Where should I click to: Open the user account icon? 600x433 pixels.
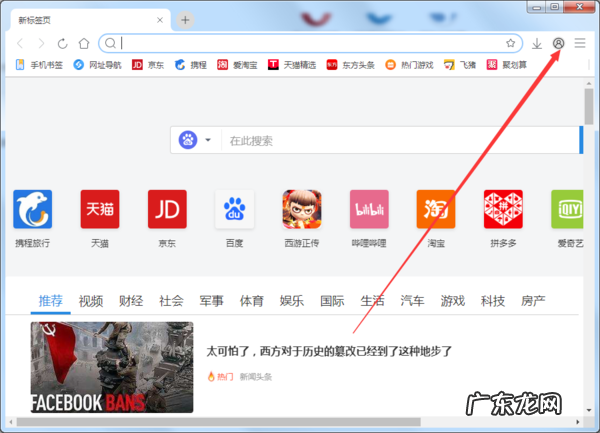(x=558, y=43)
